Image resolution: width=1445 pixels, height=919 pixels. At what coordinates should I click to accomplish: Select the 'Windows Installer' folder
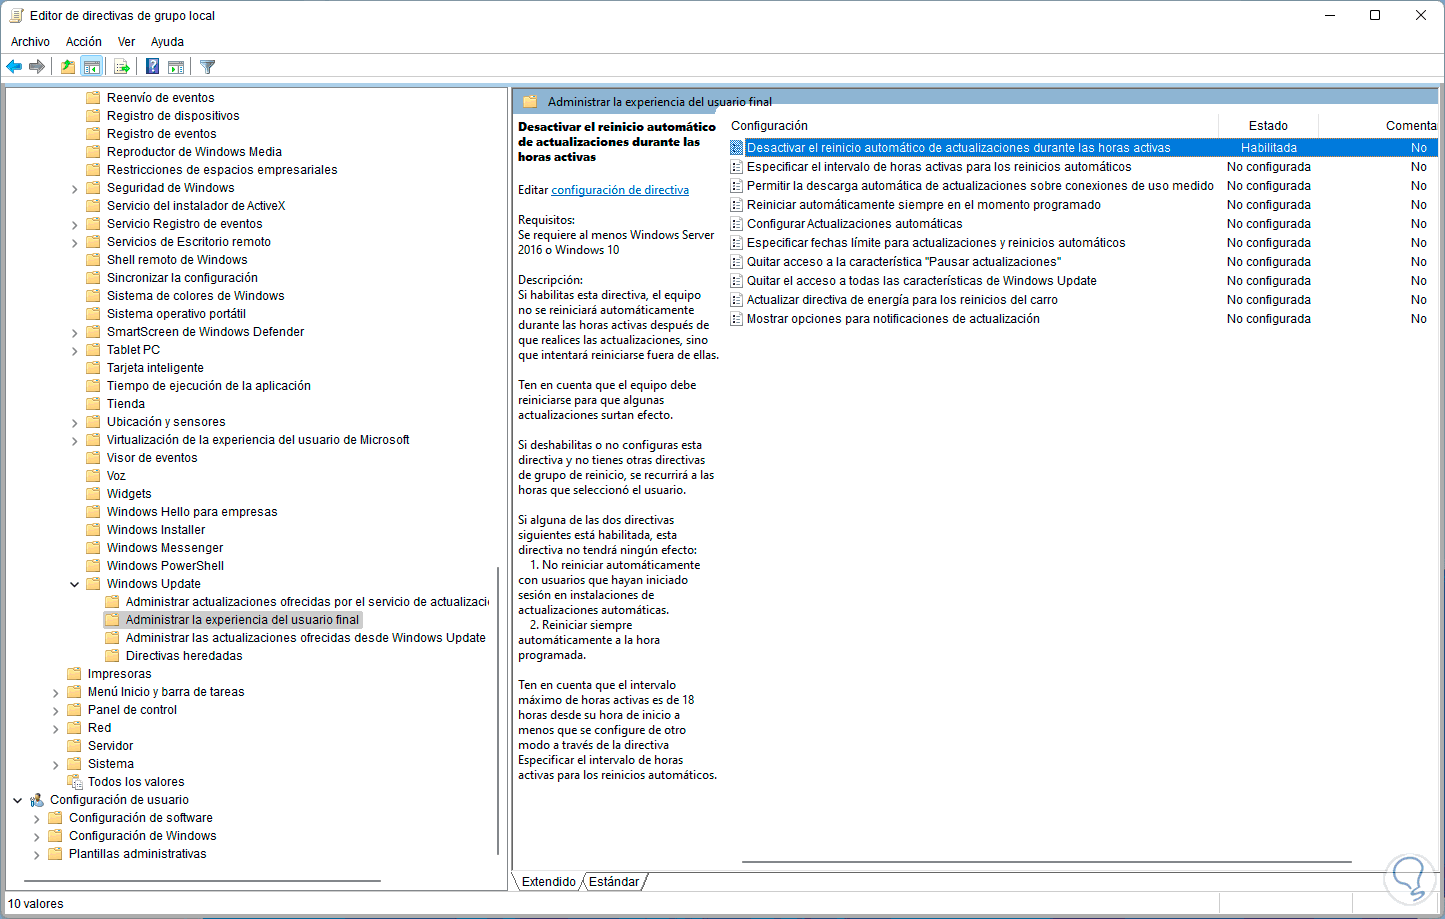(156, 530)
